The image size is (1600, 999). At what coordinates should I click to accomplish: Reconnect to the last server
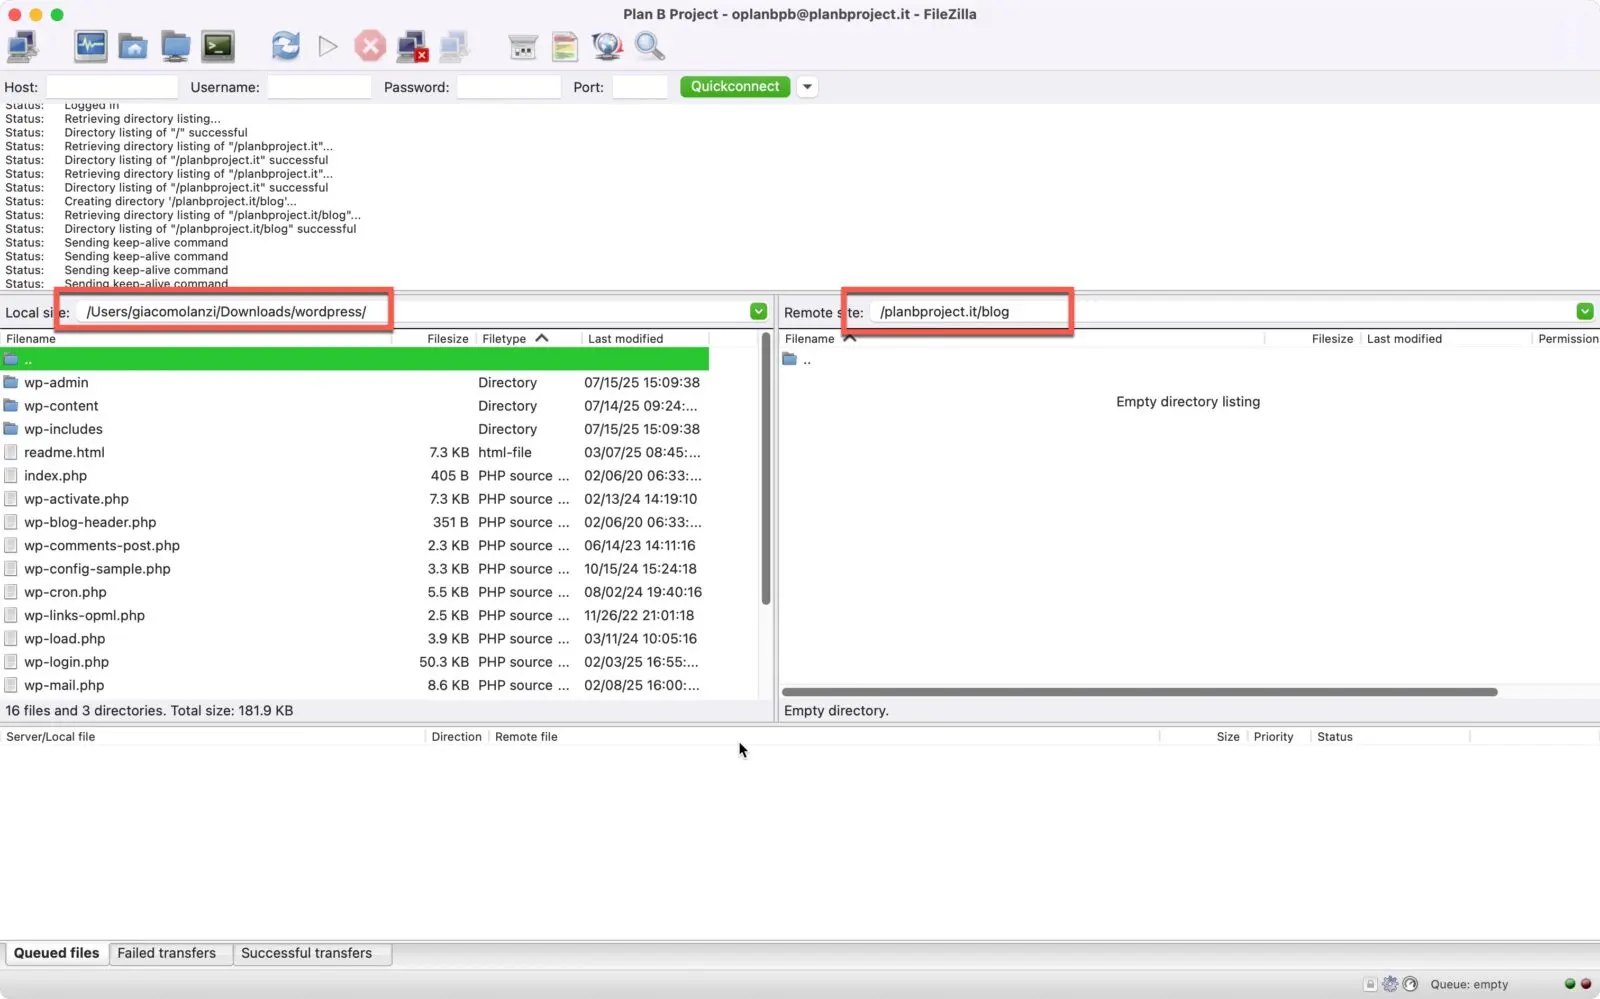(455, 46)
